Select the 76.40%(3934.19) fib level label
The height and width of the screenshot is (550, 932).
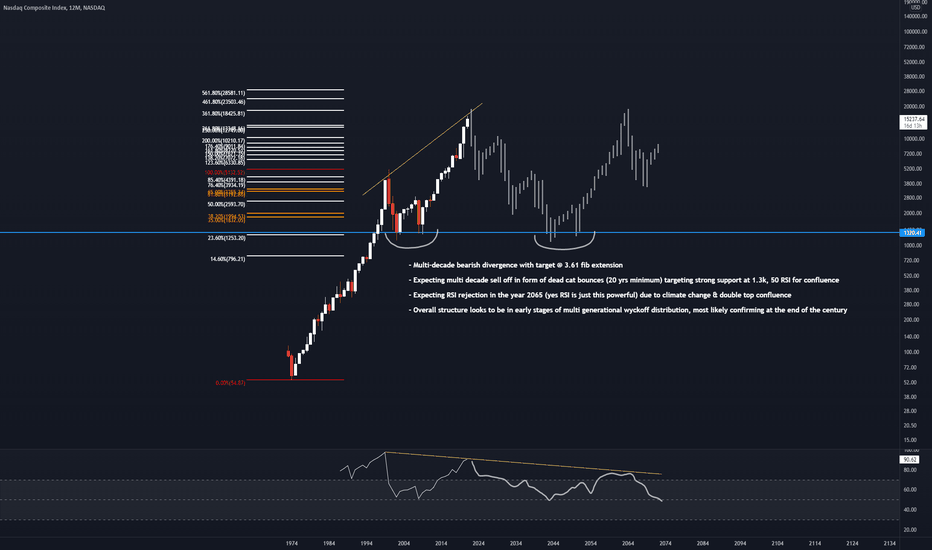tap(226, 186)
